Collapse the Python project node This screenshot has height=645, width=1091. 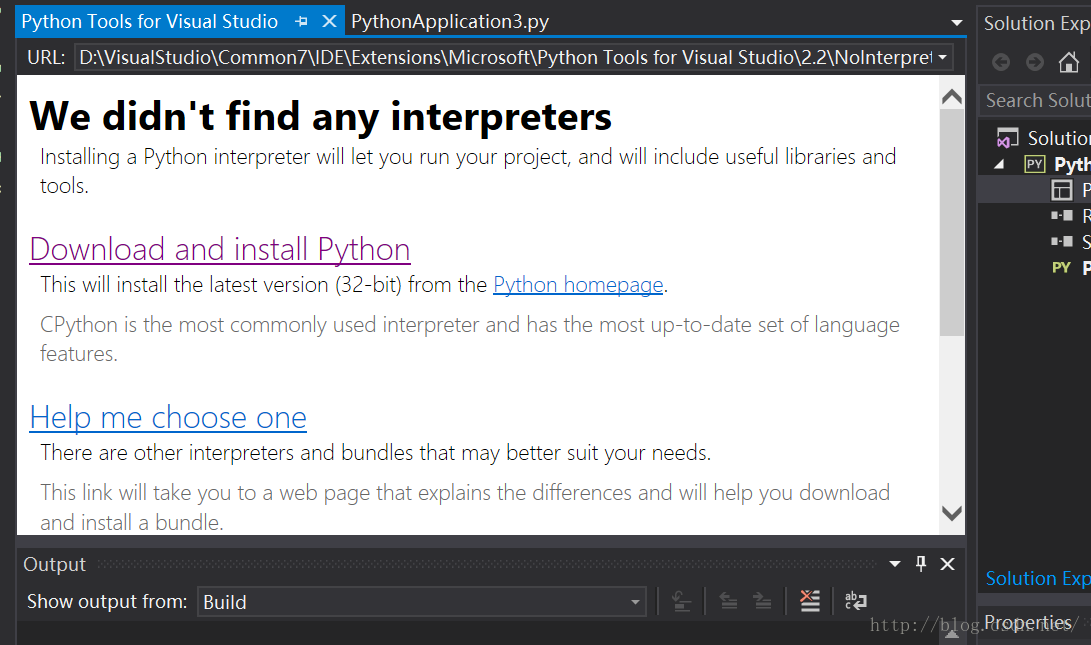click(999, 164)
